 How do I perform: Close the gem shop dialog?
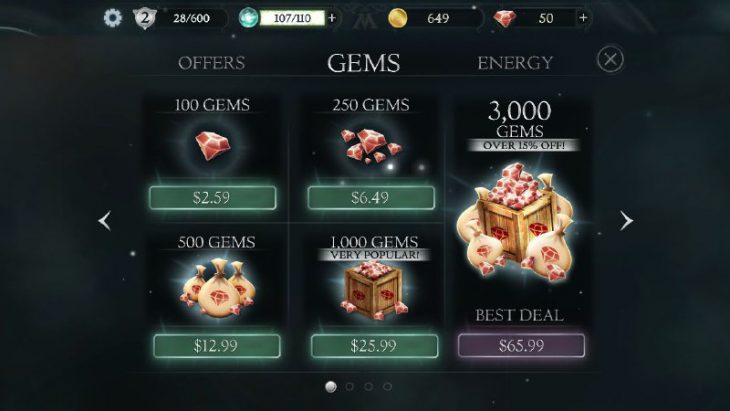(610, 59)
